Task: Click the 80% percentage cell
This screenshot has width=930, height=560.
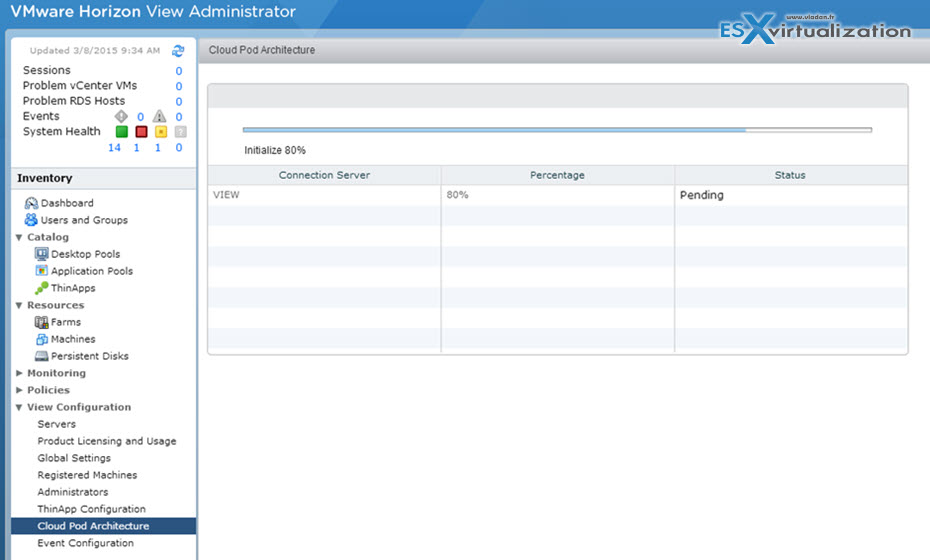Action: [x=558, y=195]
